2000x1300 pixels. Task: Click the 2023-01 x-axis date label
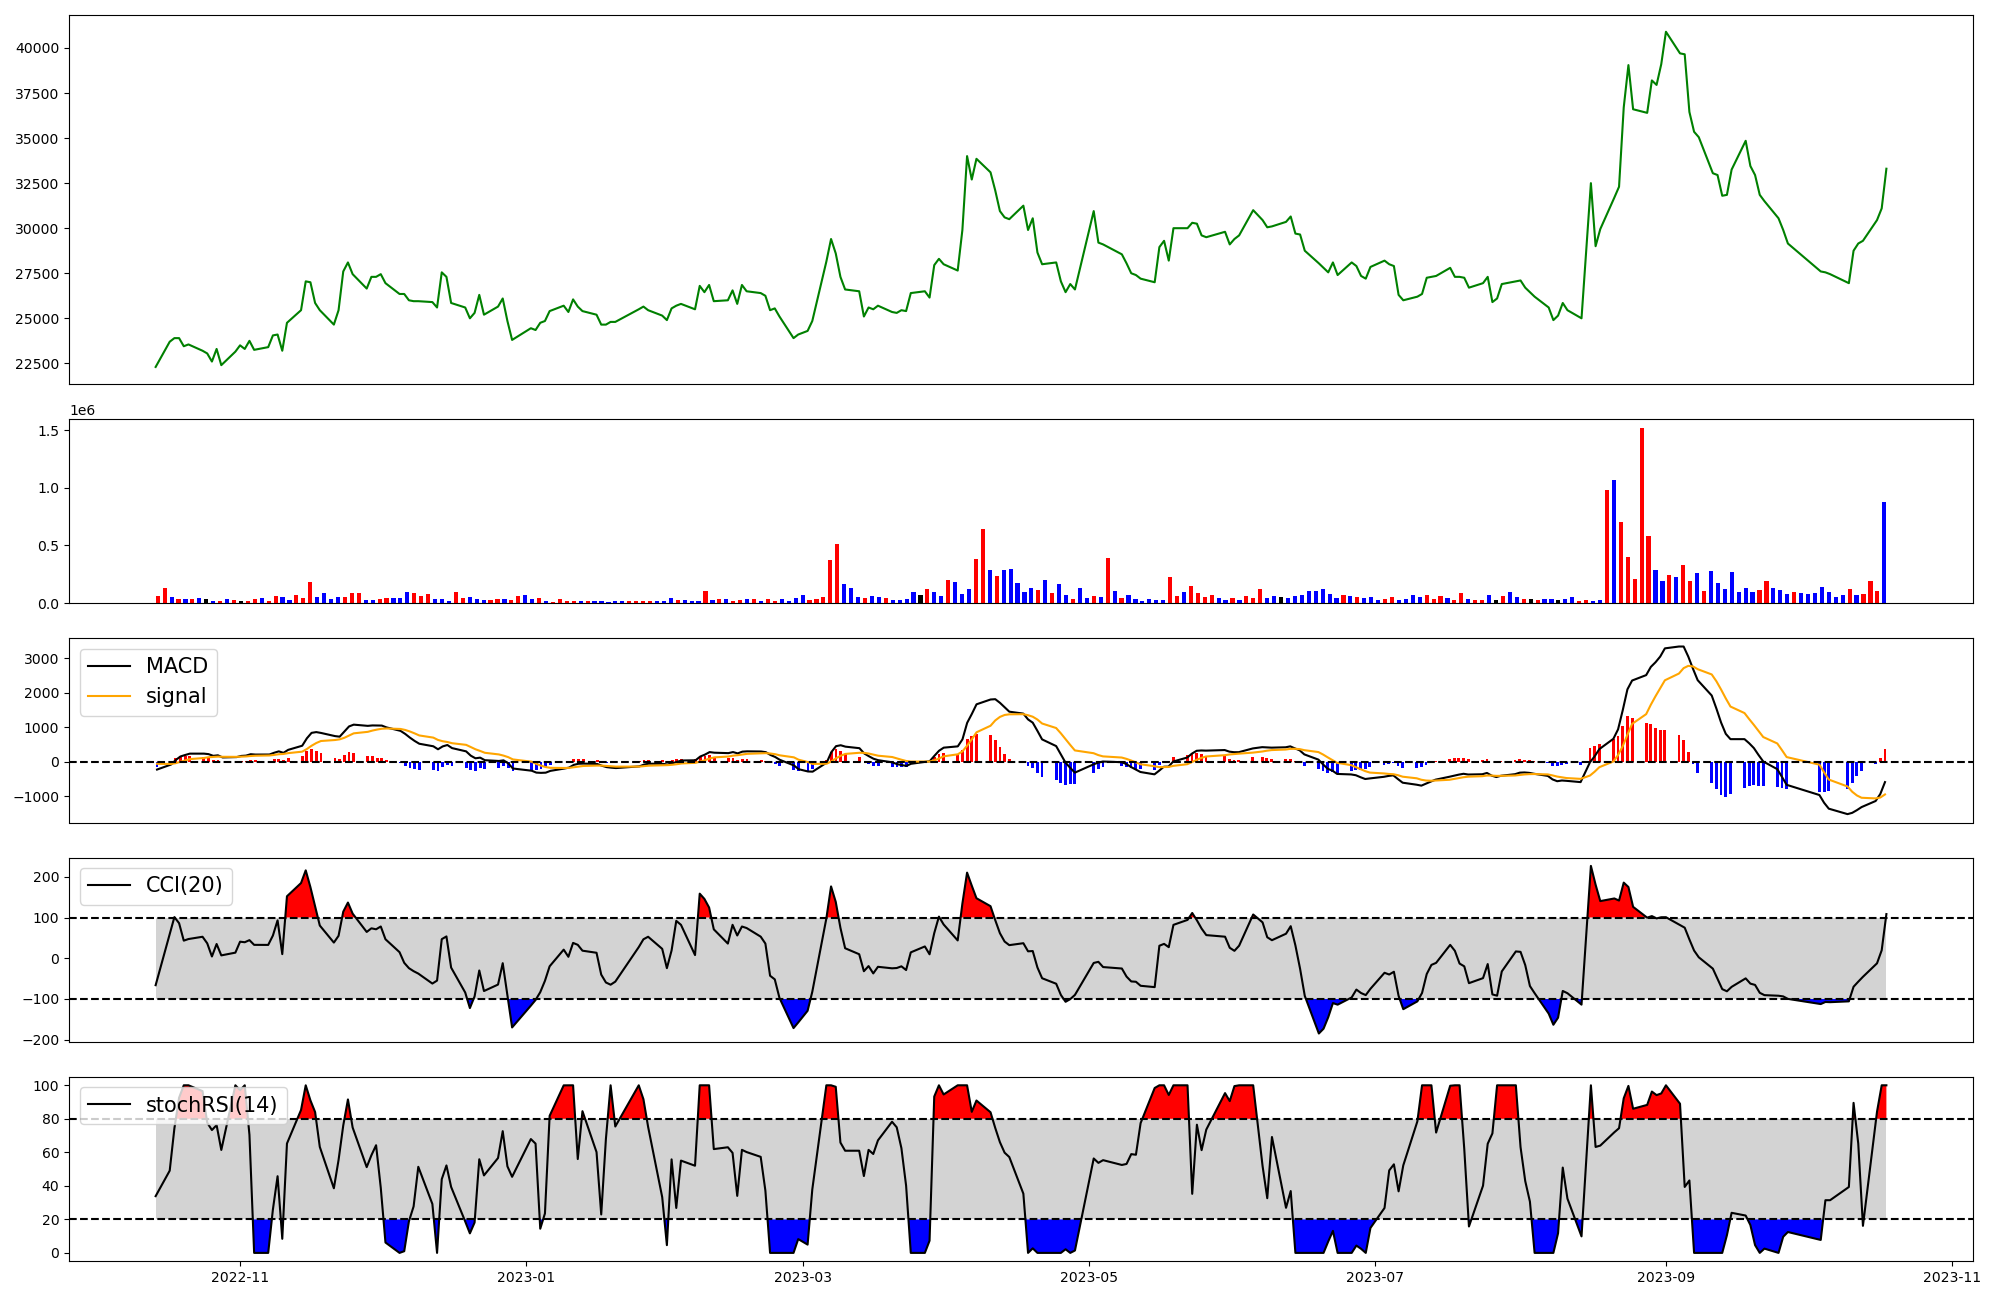[526, 1276]
